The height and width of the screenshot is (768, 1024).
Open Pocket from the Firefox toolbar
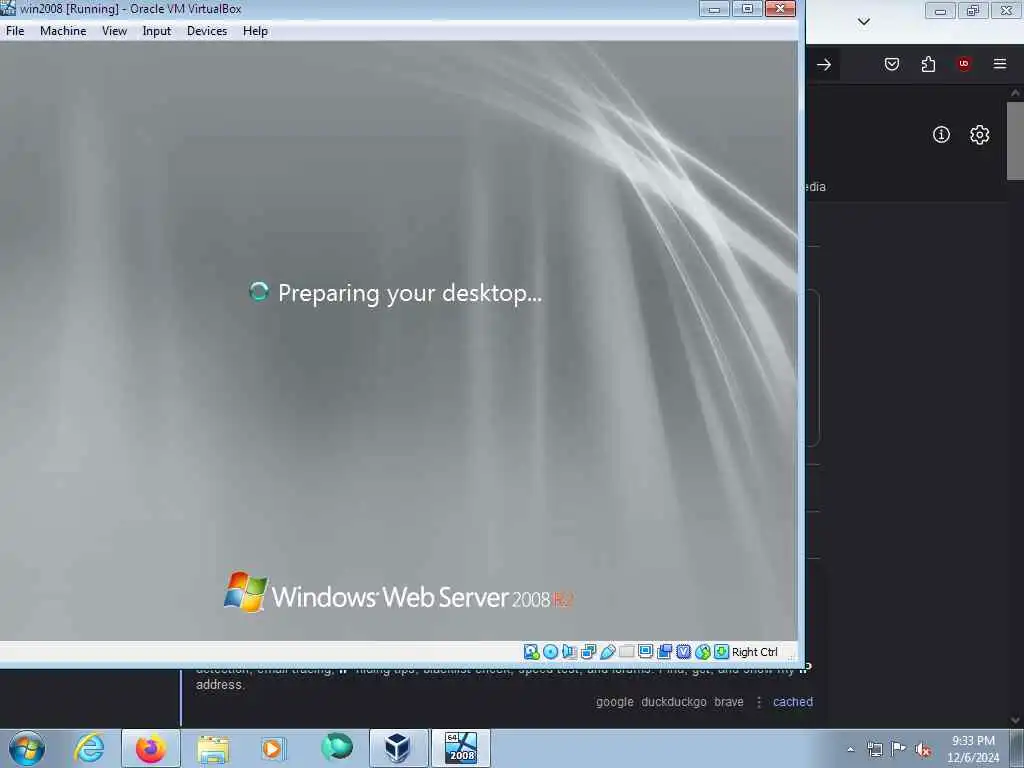(x=892, y=64)
